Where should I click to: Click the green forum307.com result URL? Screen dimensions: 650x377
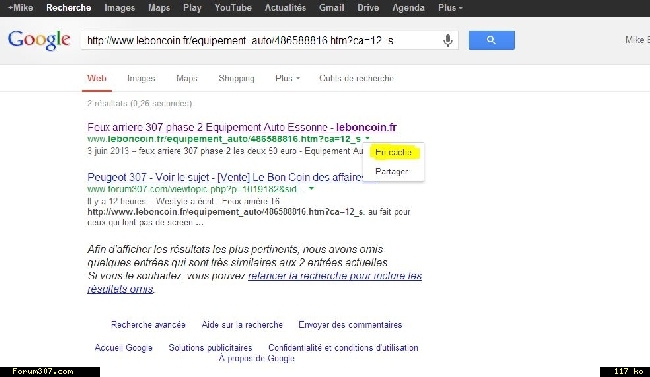coord(192,189)
